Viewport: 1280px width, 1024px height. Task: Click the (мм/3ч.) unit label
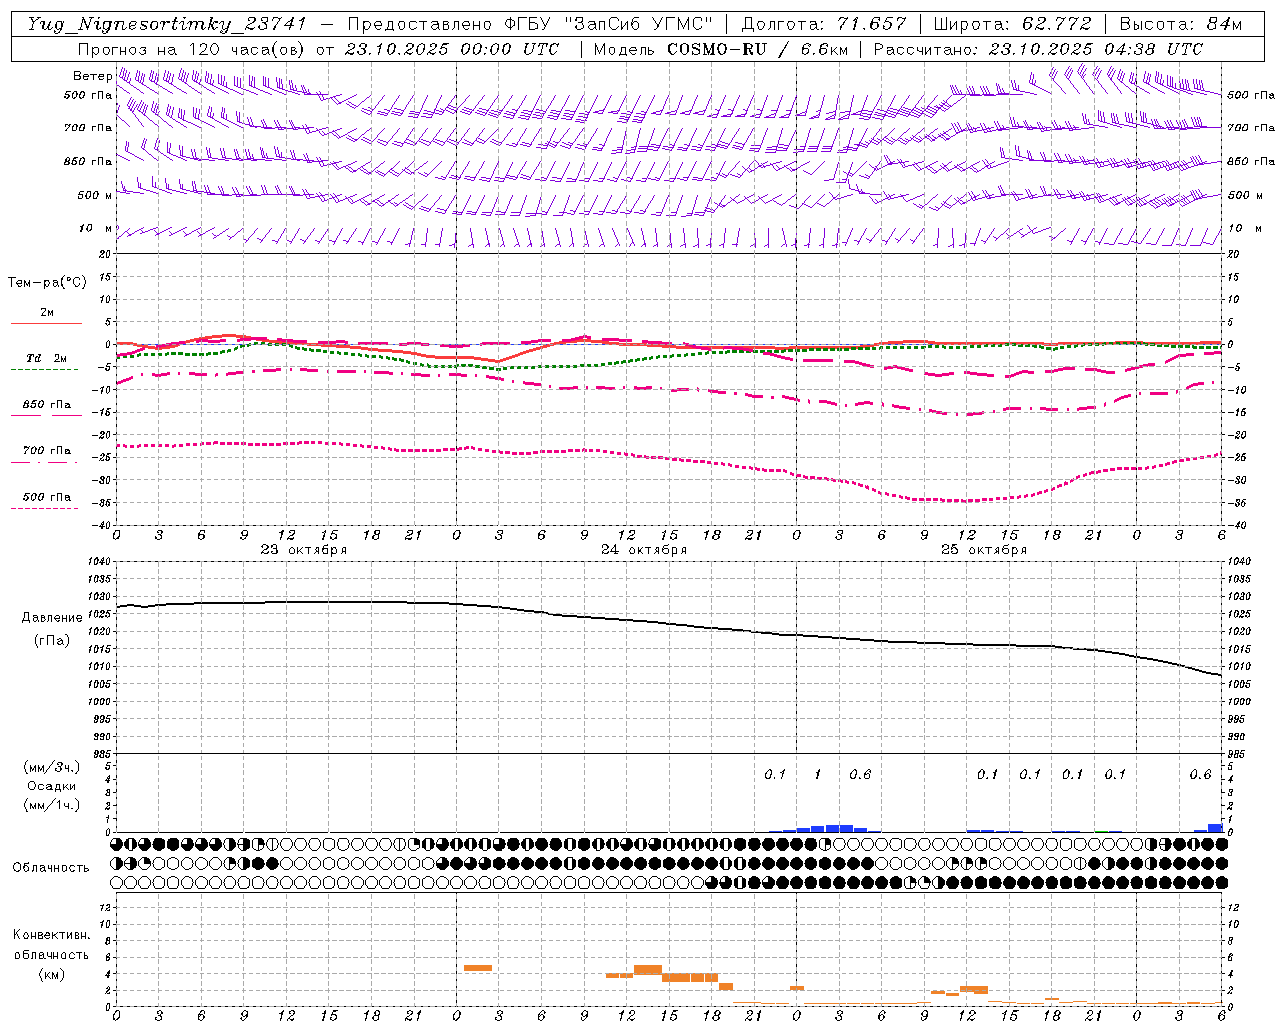click(52, 767)
